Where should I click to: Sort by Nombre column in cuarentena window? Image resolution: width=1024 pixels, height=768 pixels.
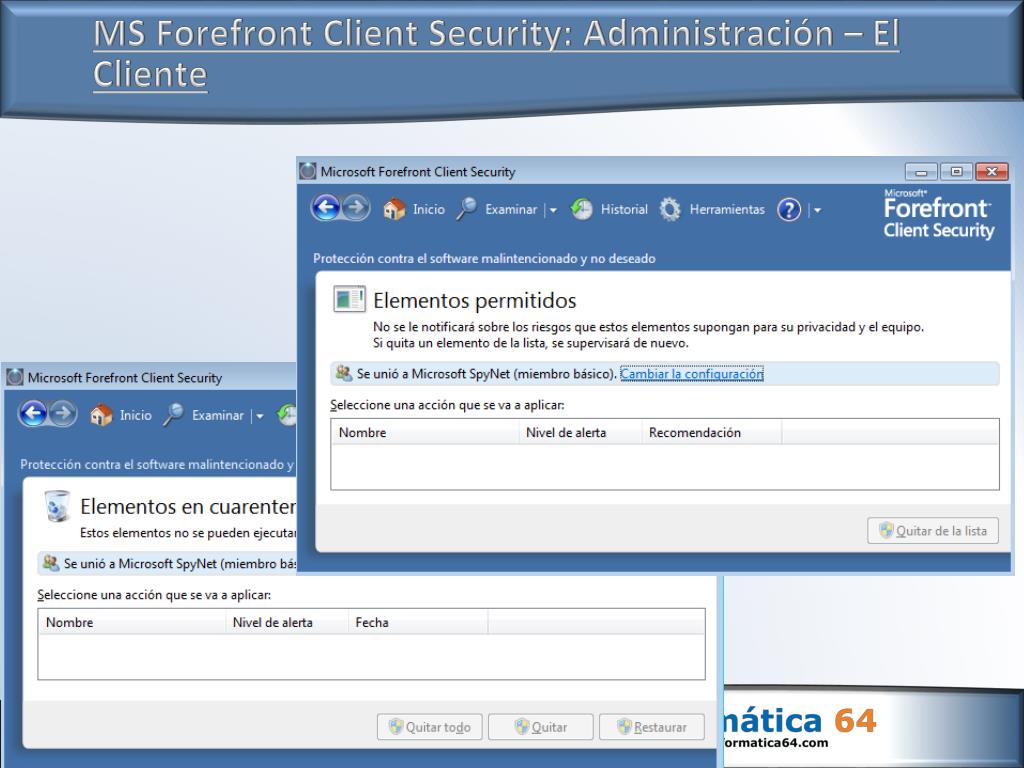click(132, 622)
